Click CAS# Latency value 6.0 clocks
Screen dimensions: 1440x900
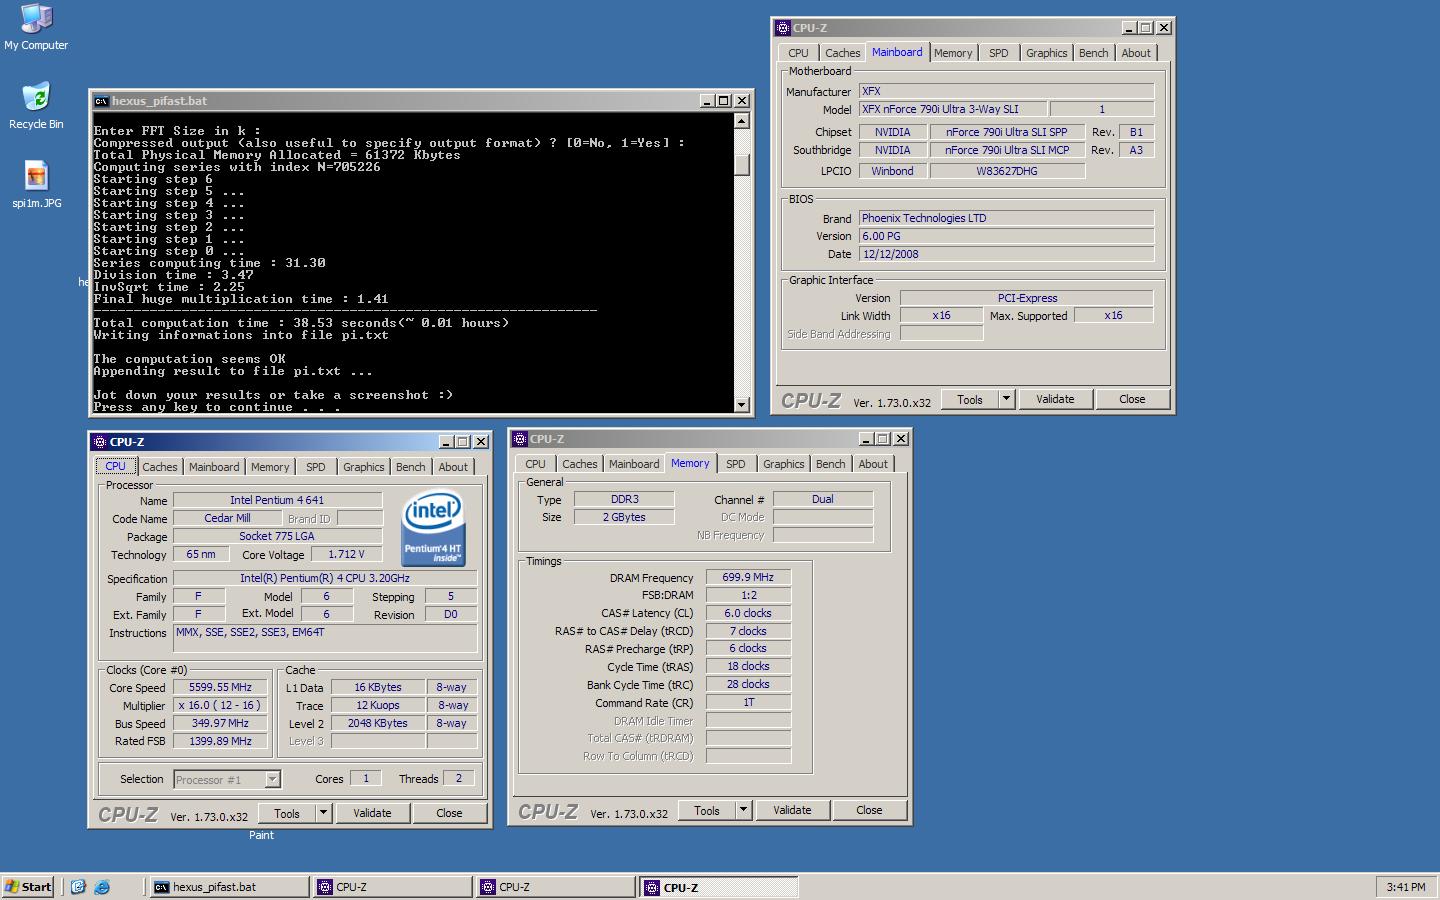[x=748, y=613]
